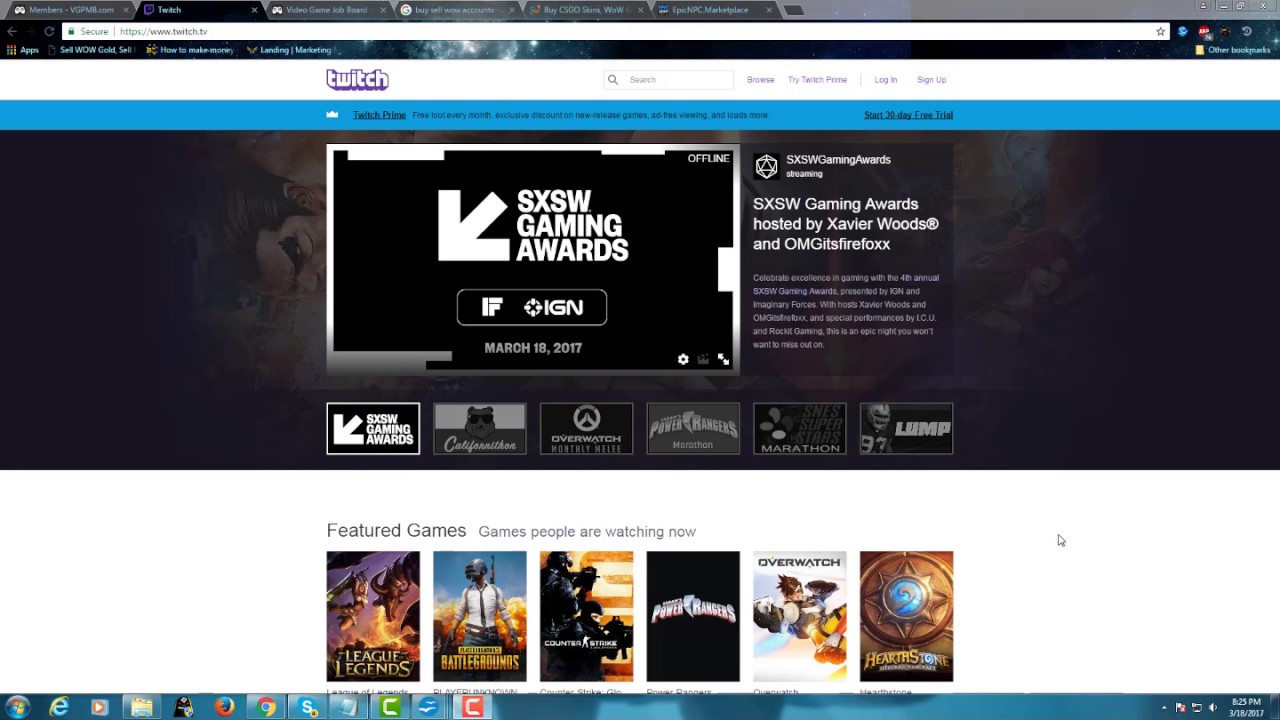The height and width of the screenshot is (720, 1280).
Task: Reload the page in Chrome
Action: (48, 31)
